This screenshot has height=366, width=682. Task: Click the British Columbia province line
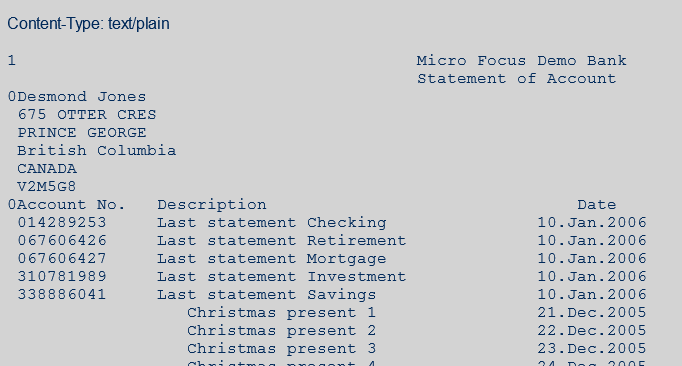[97, 151]
